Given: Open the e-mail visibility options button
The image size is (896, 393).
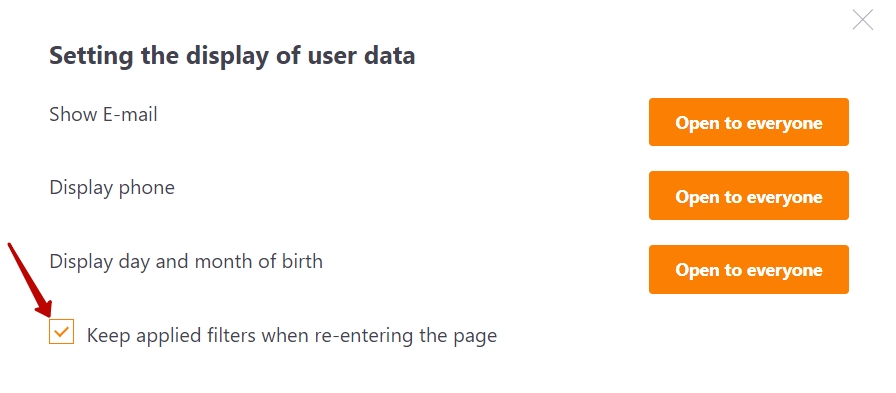Looking at the screenshot, I should (x=749, y=122).
